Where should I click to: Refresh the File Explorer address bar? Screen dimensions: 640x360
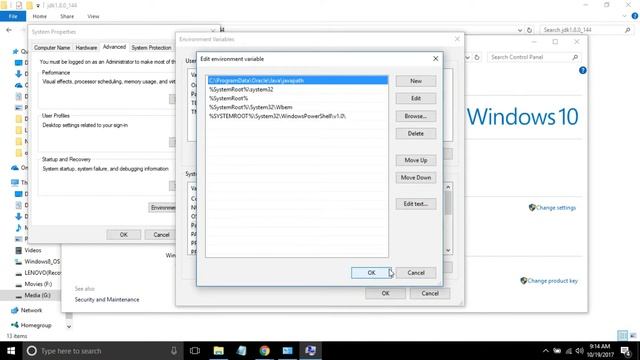[529, 30]
